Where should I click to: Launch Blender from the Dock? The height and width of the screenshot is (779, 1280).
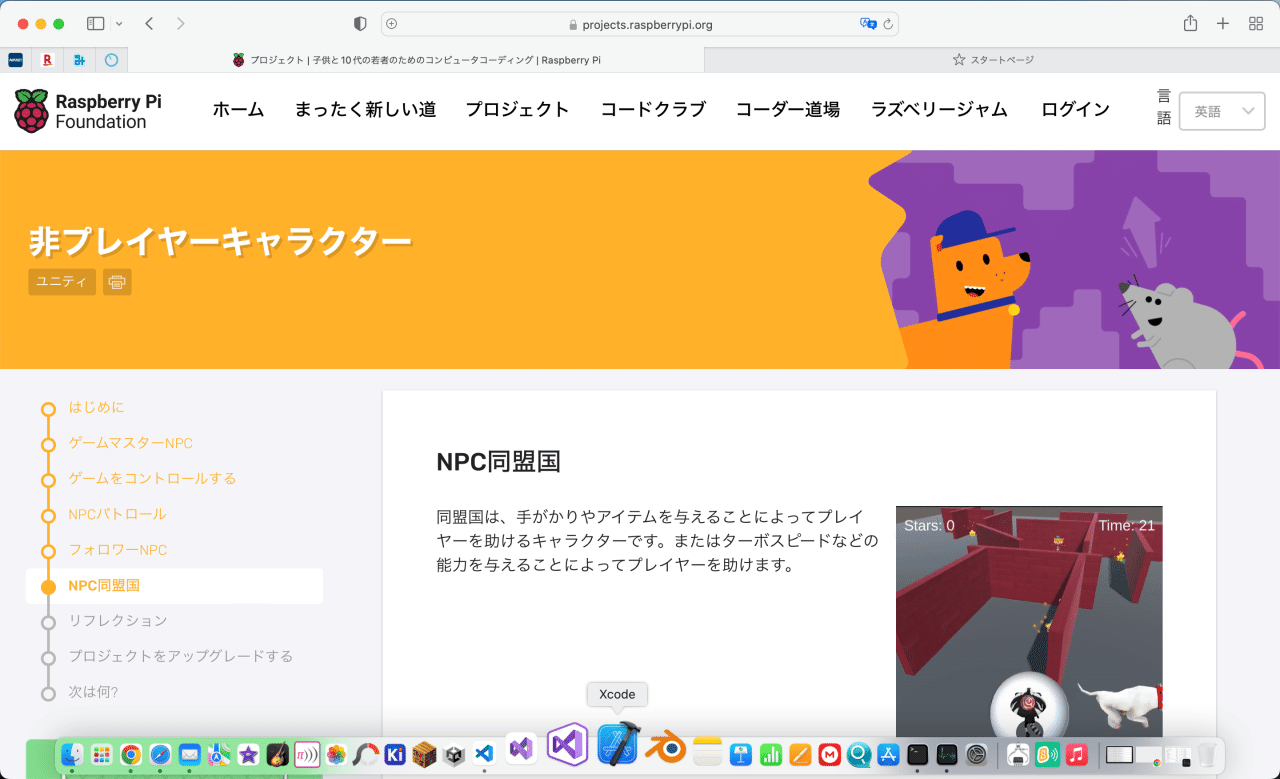pos(665,753)
